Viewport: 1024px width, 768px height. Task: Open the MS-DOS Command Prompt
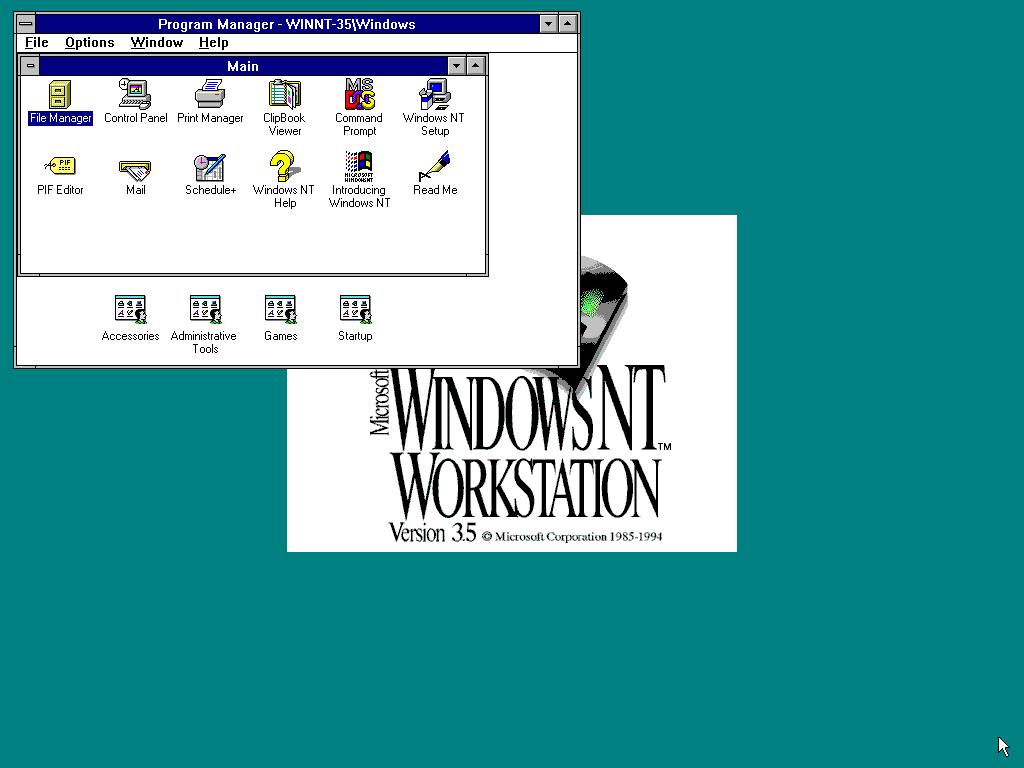click(358, 95)
